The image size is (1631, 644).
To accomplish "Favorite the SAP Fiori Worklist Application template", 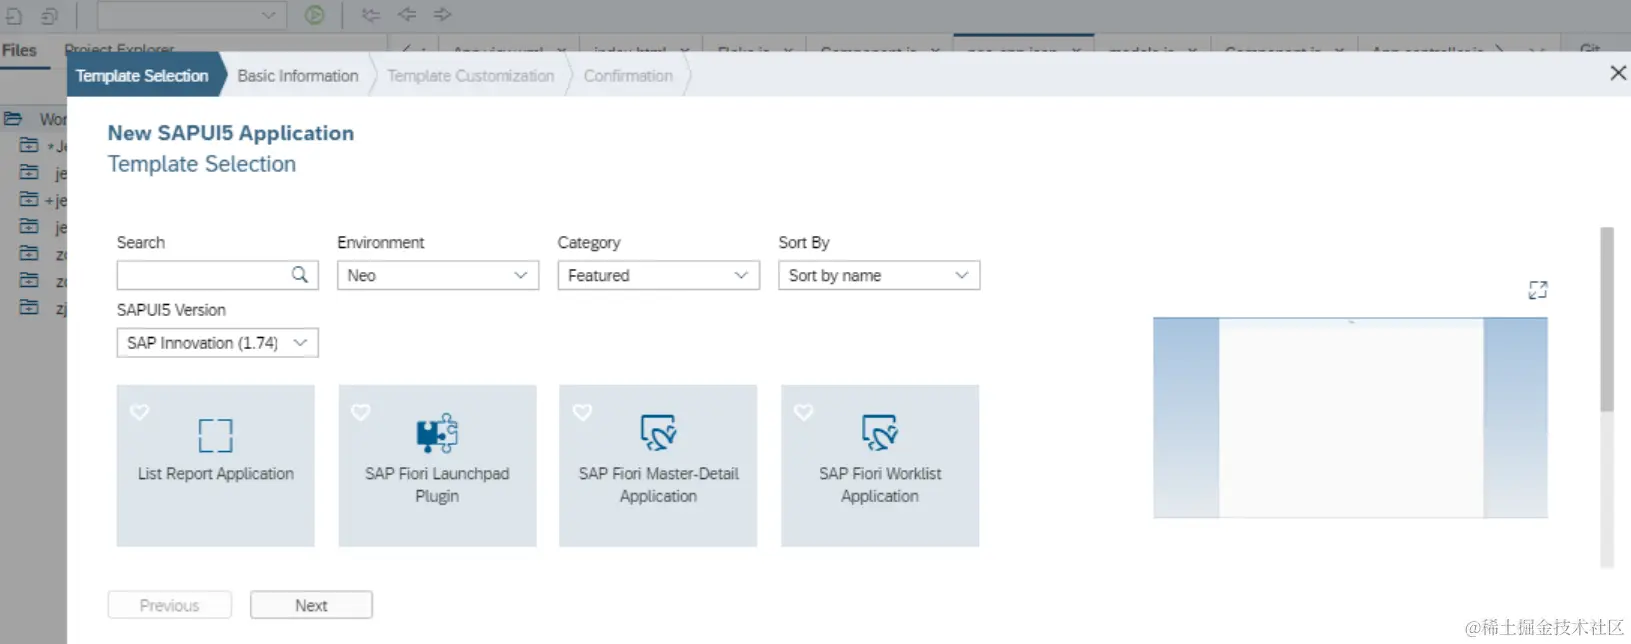I will coord(803,412).
